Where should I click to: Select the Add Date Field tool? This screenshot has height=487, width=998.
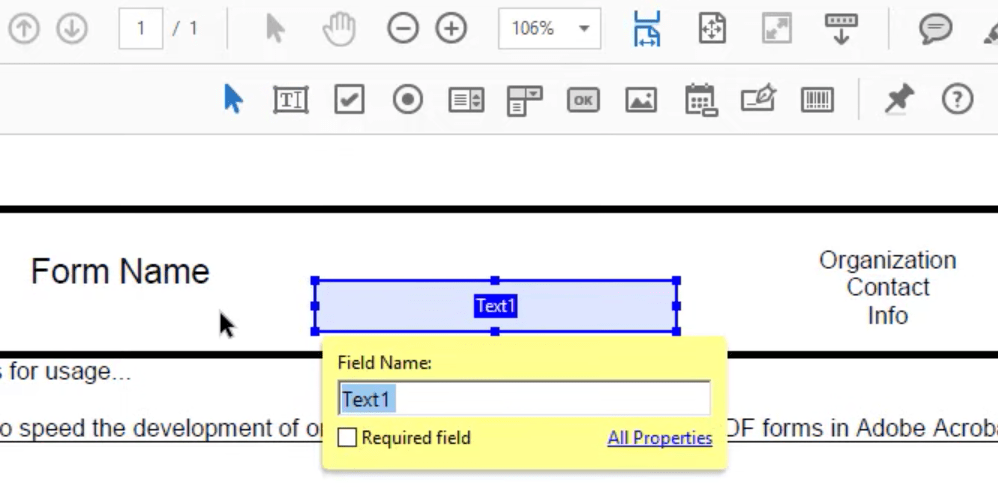pyautogui.click(x=700, y=99)
